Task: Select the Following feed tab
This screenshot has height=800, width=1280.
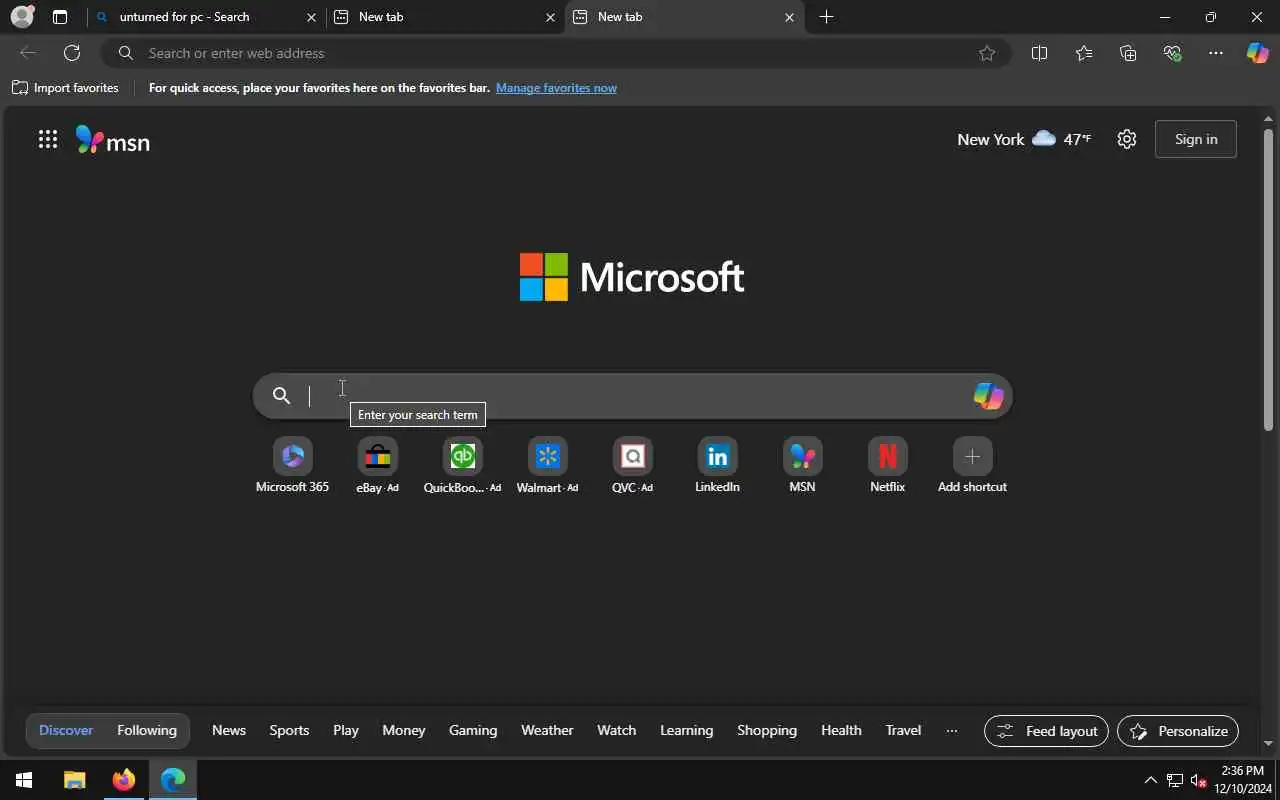Action: coord(147,730)
